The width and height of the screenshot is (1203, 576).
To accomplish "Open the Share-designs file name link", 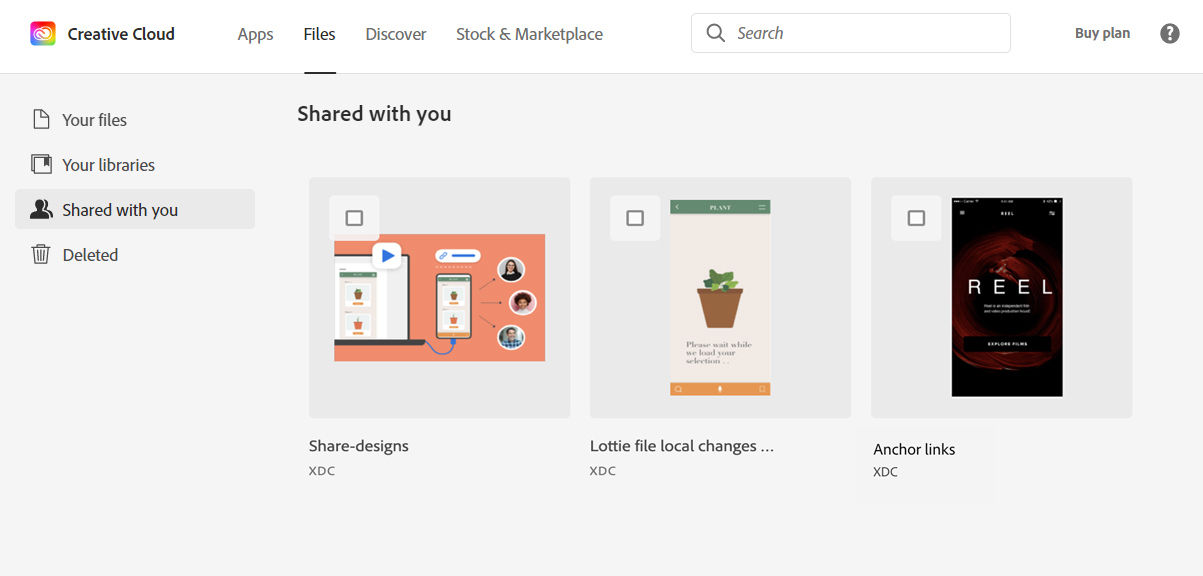I will pos(359,446).
